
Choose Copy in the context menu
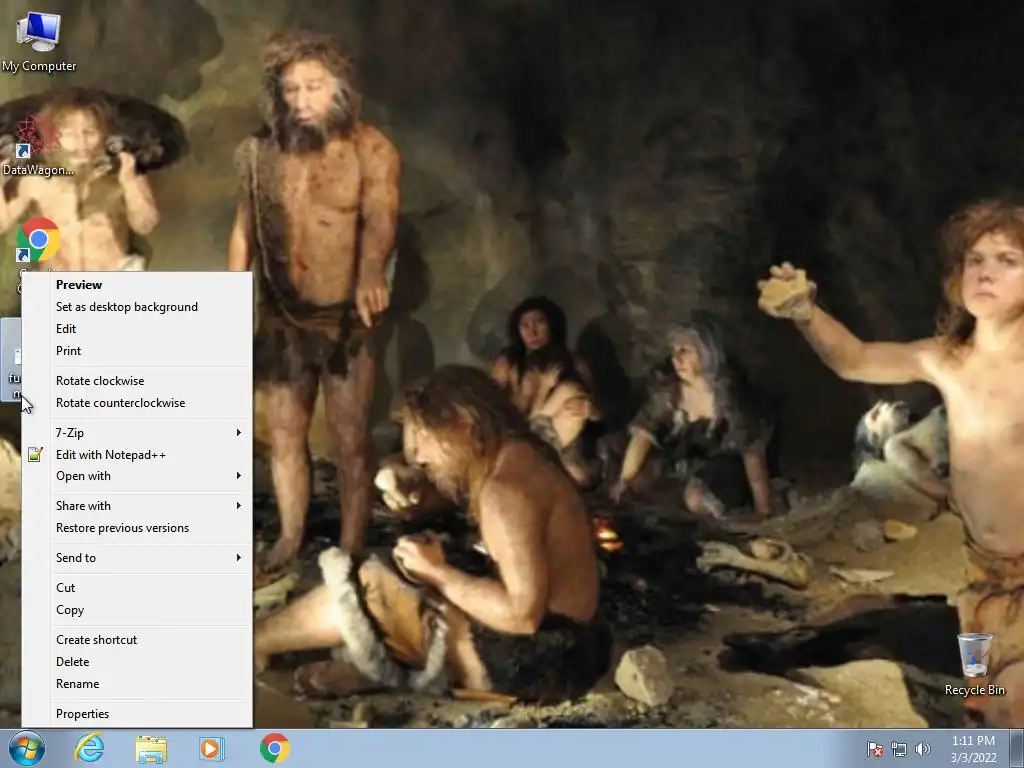coord(137,610)
